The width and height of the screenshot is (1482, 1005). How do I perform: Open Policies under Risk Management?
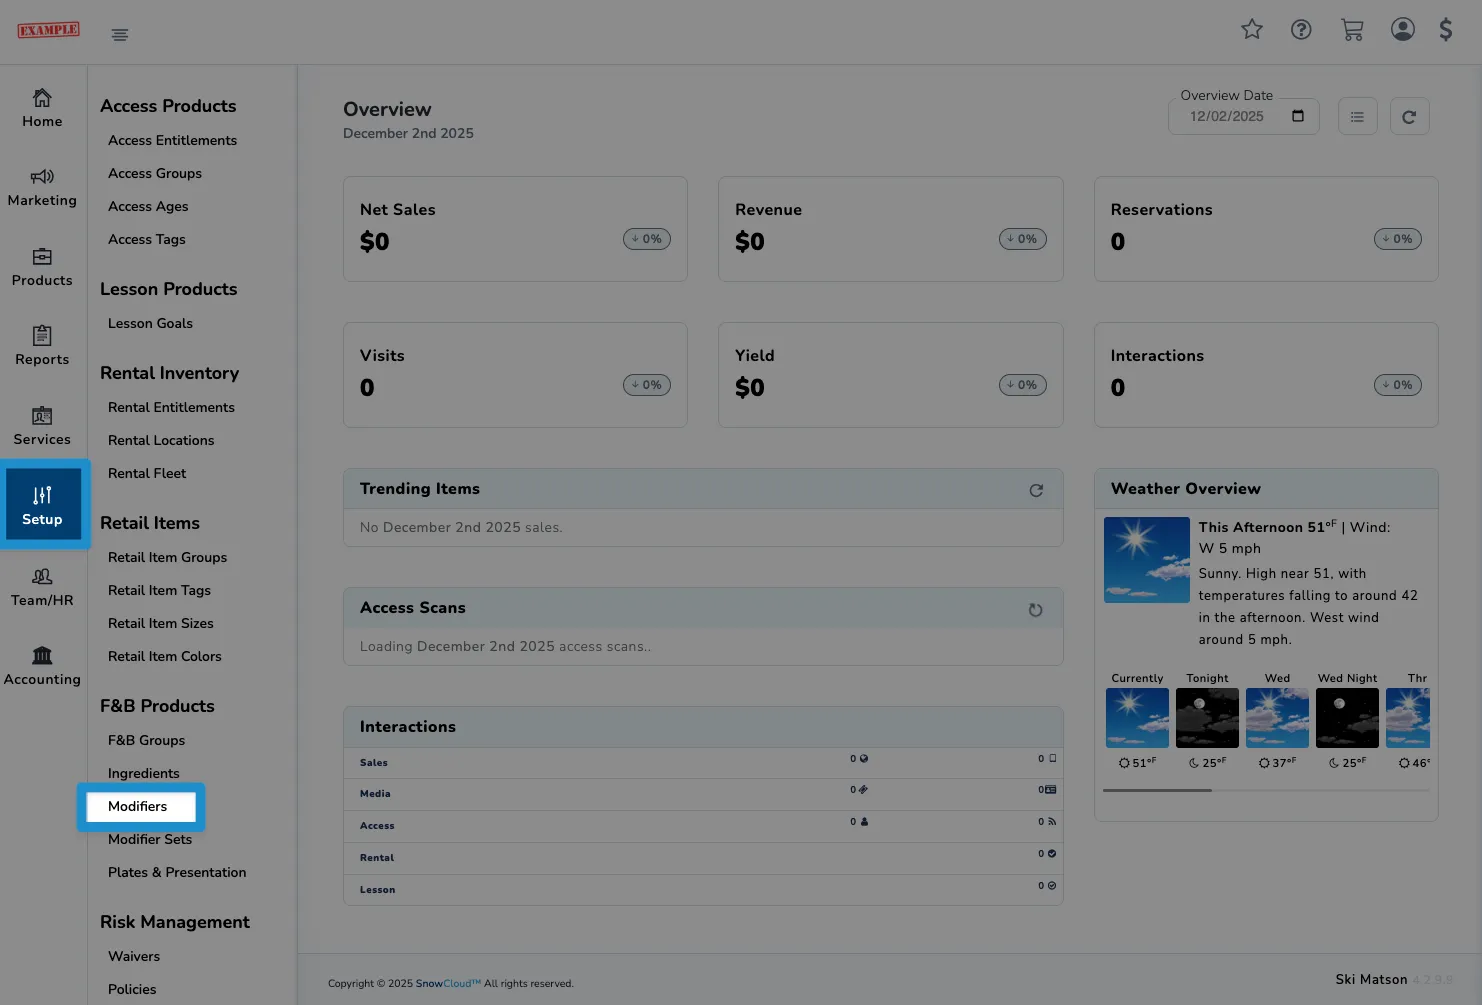pyautogui.click(x=132, y=990)
